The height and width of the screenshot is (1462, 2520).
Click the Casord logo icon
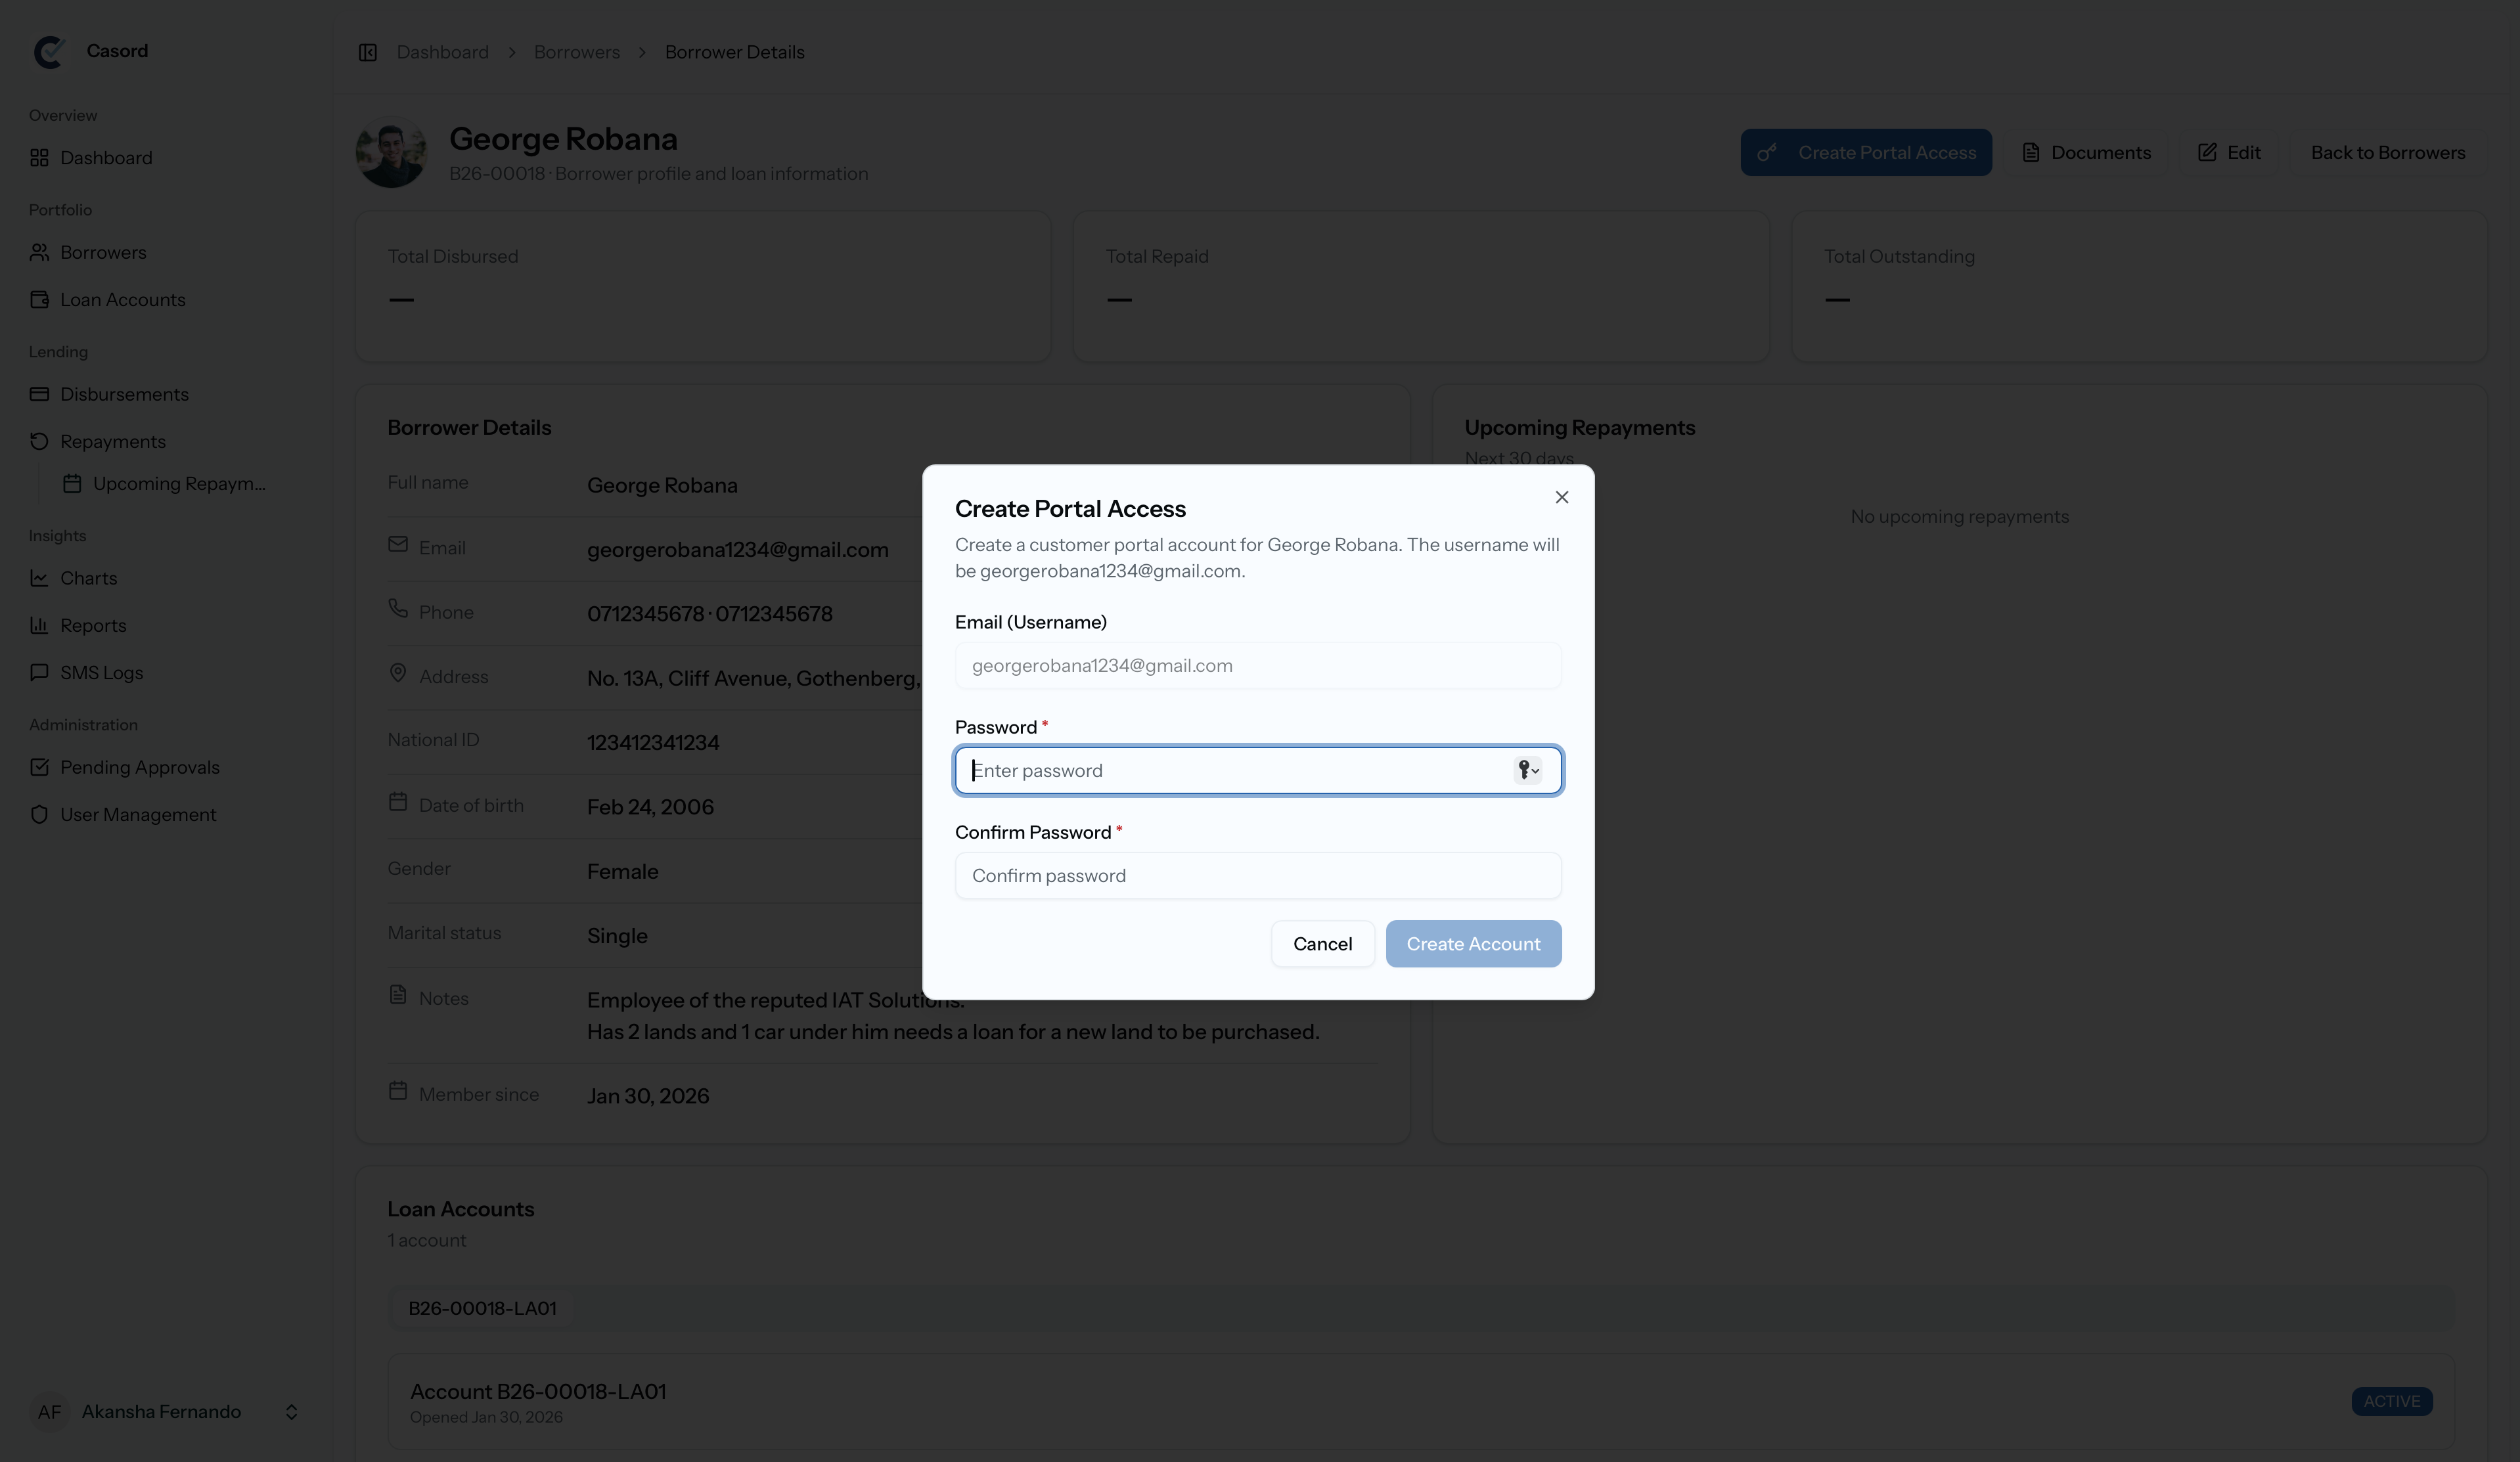(x=49, y=51)
